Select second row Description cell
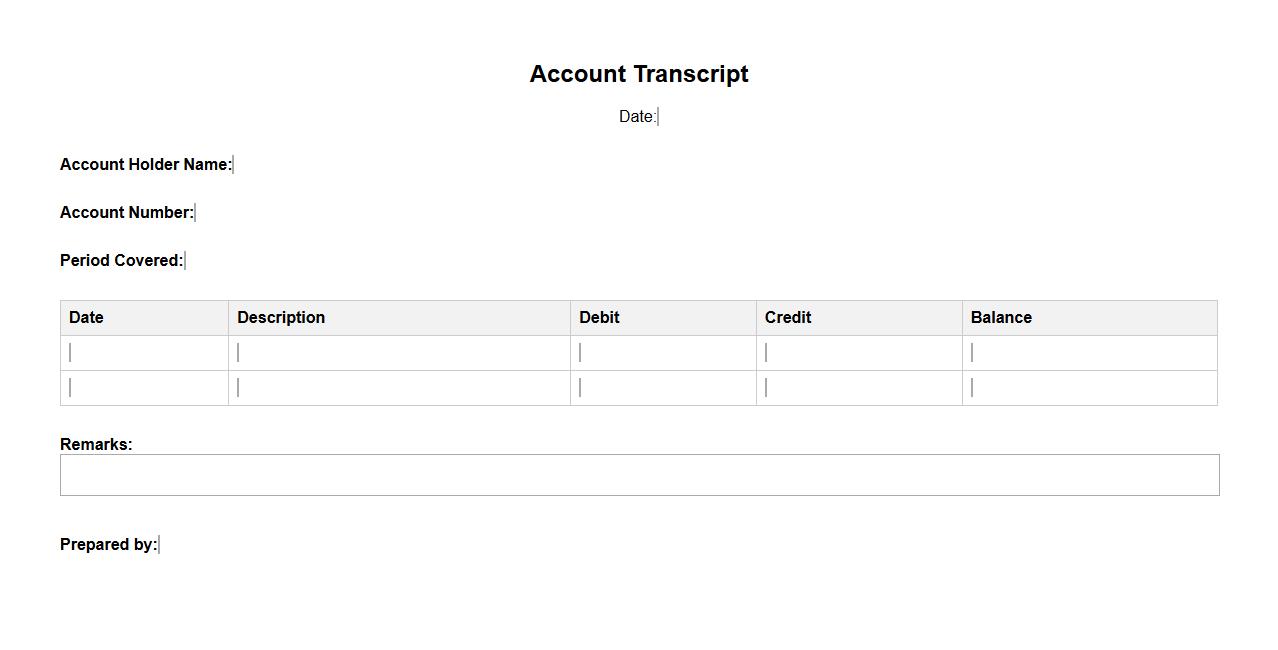Image resolution: width=1278 pixels, height=650 pixels. pyautogui.click(x=398, y=388)
